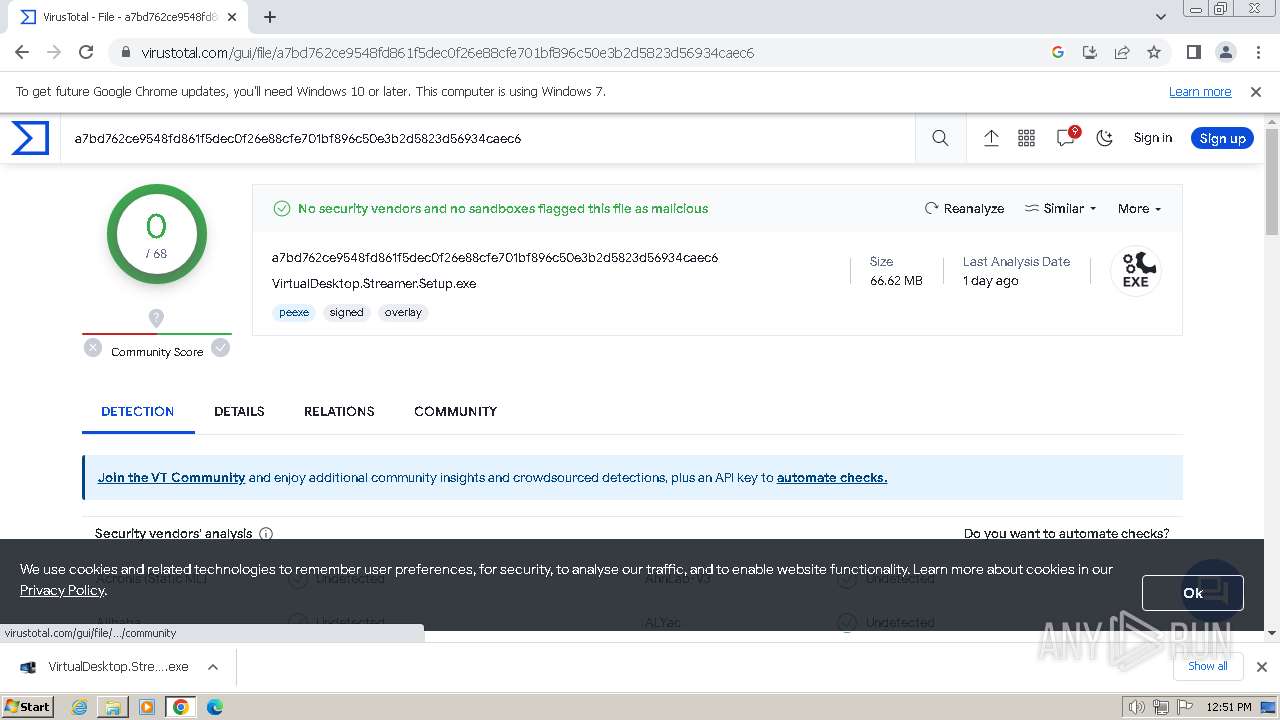Click the browser back arrow
The image size is (1280, 720).
point(22,52)
